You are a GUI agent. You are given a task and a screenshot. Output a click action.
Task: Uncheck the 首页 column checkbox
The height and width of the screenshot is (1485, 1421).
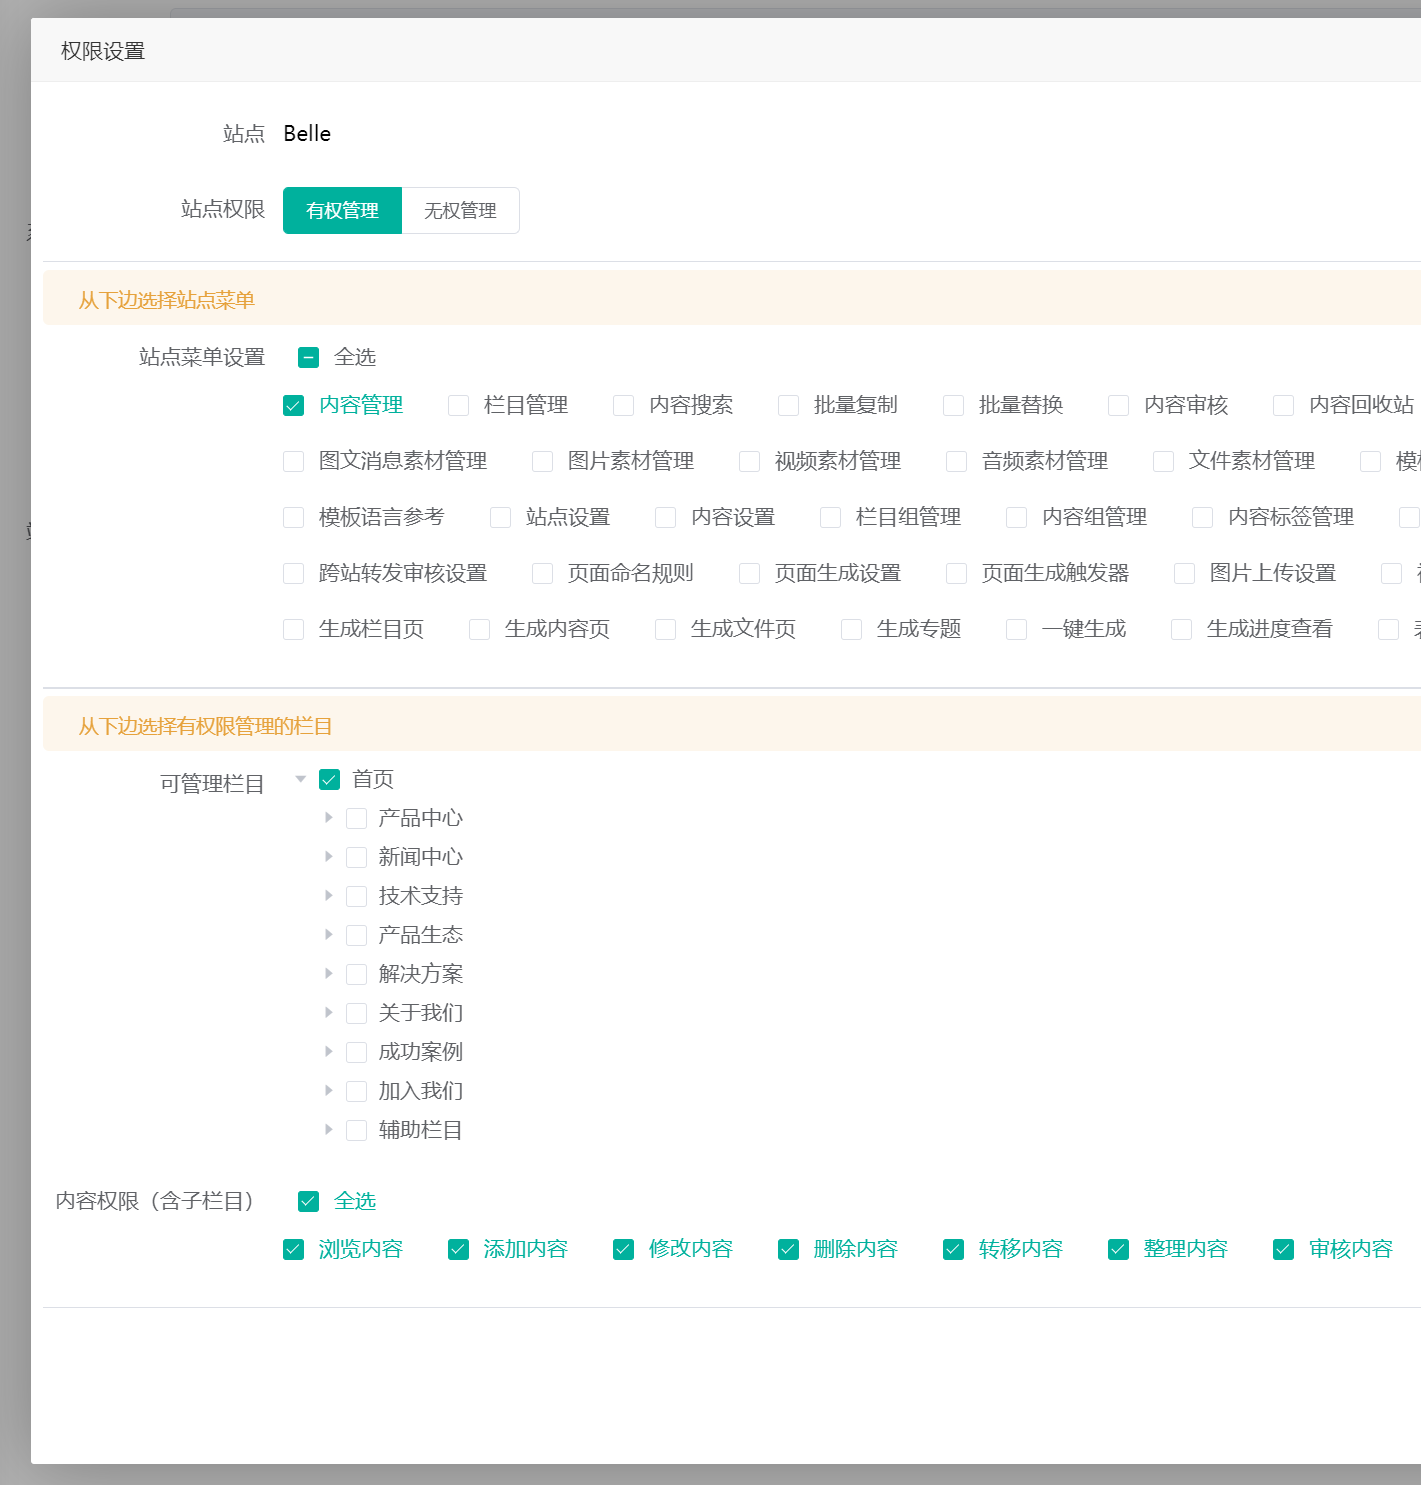(x=329, y=779)
